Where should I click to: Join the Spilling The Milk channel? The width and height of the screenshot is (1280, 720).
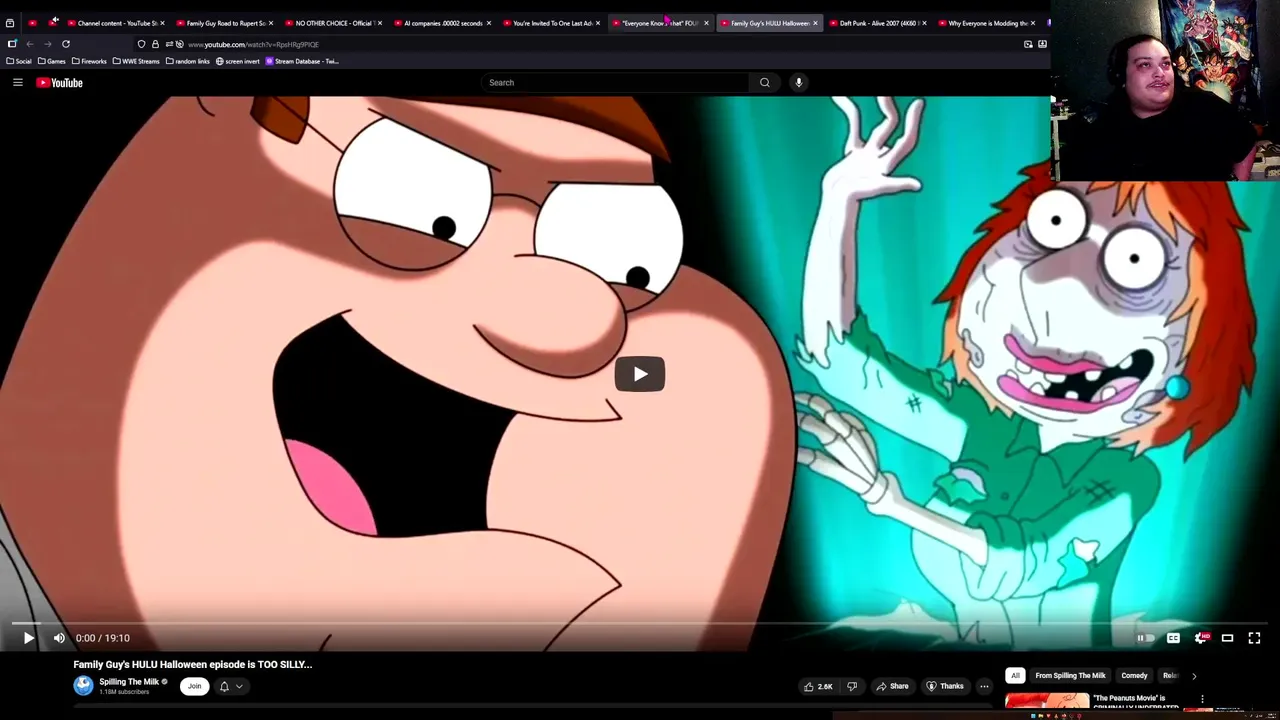pos(194,686)
